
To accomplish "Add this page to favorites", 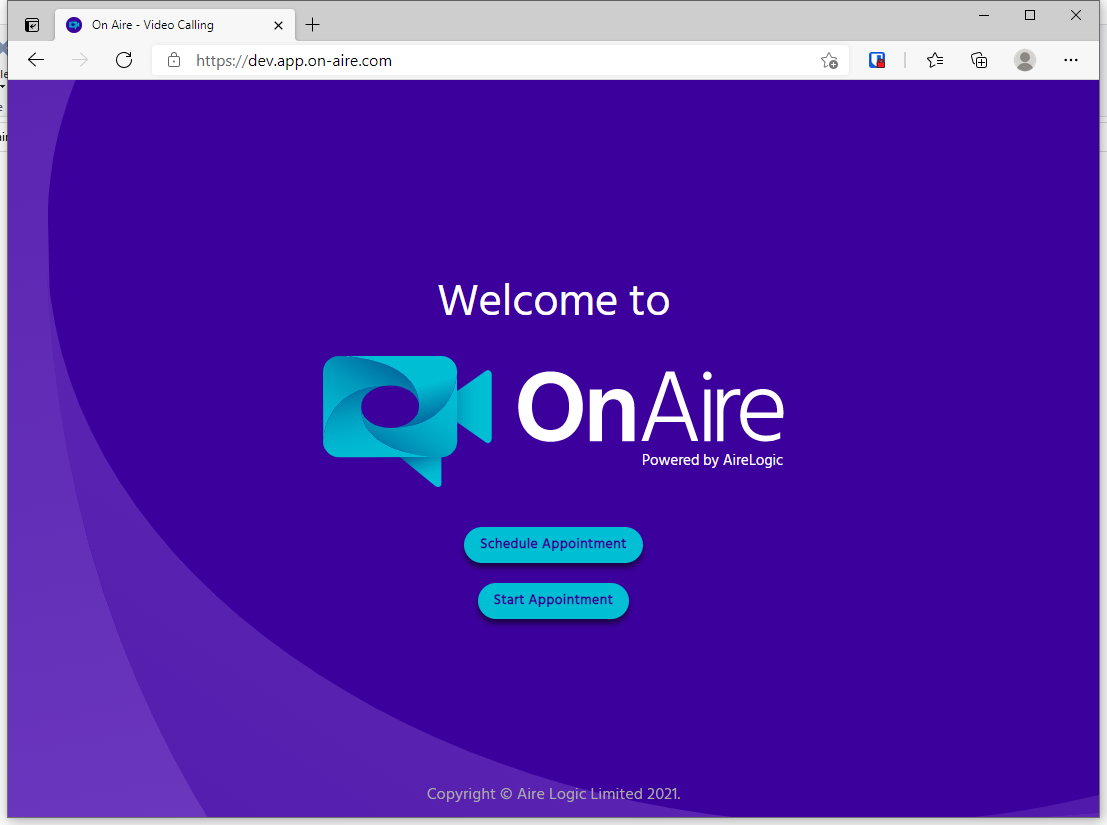I will coord(829,60).
